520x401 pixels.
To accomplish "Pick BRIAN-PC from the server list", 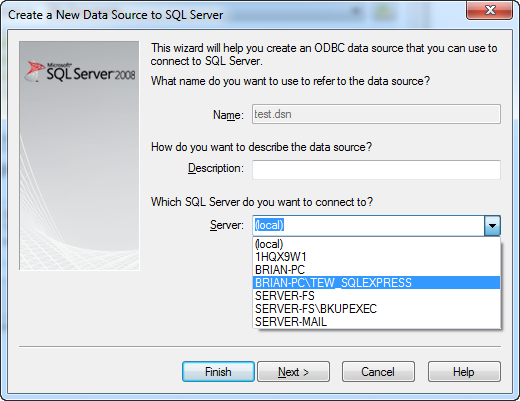I will 377,270.
